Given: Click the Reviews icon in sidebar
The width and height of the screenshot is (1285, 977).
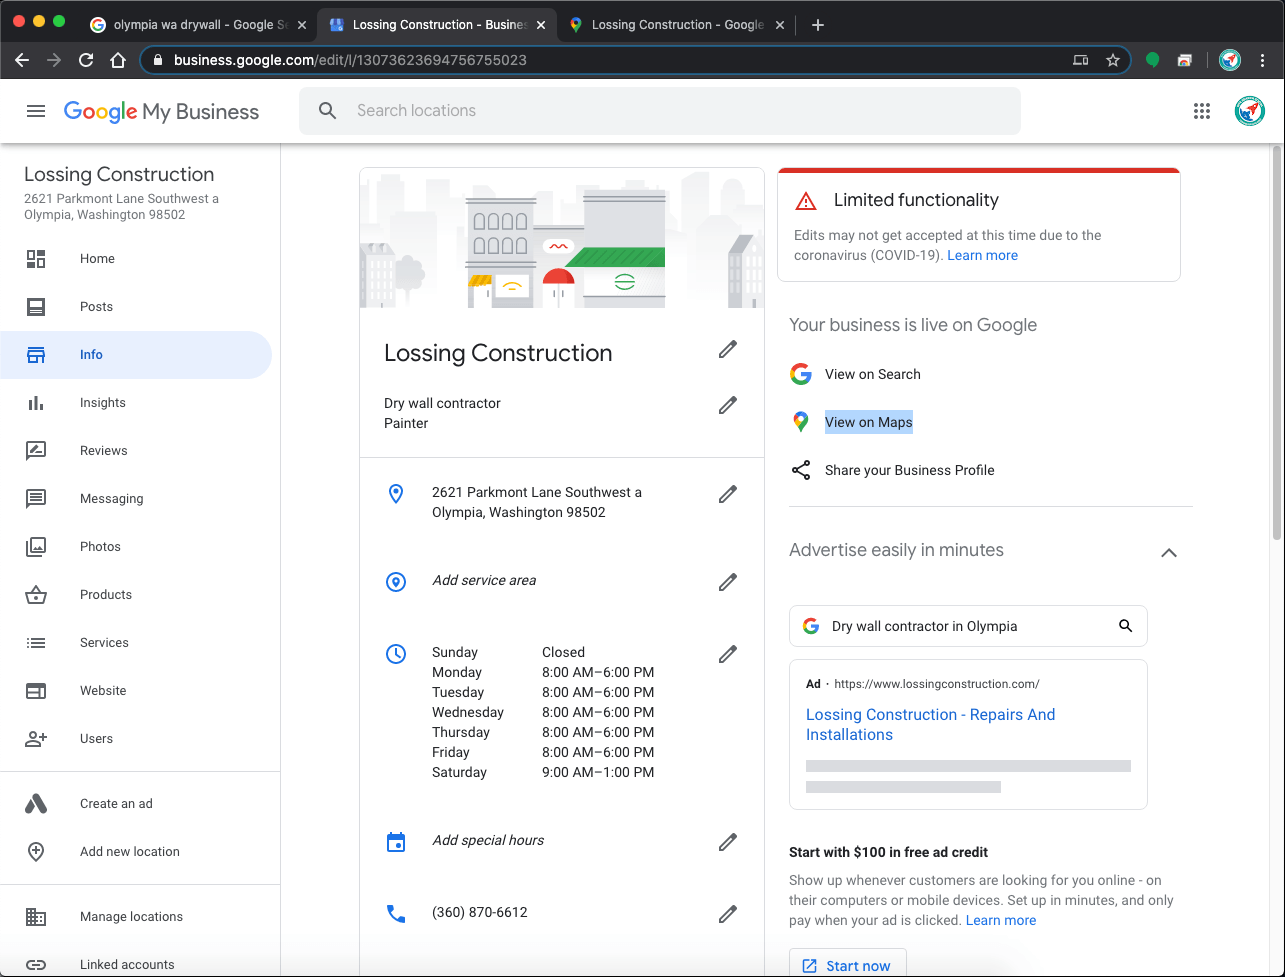Looking at the screenshot, I should 36,451.
